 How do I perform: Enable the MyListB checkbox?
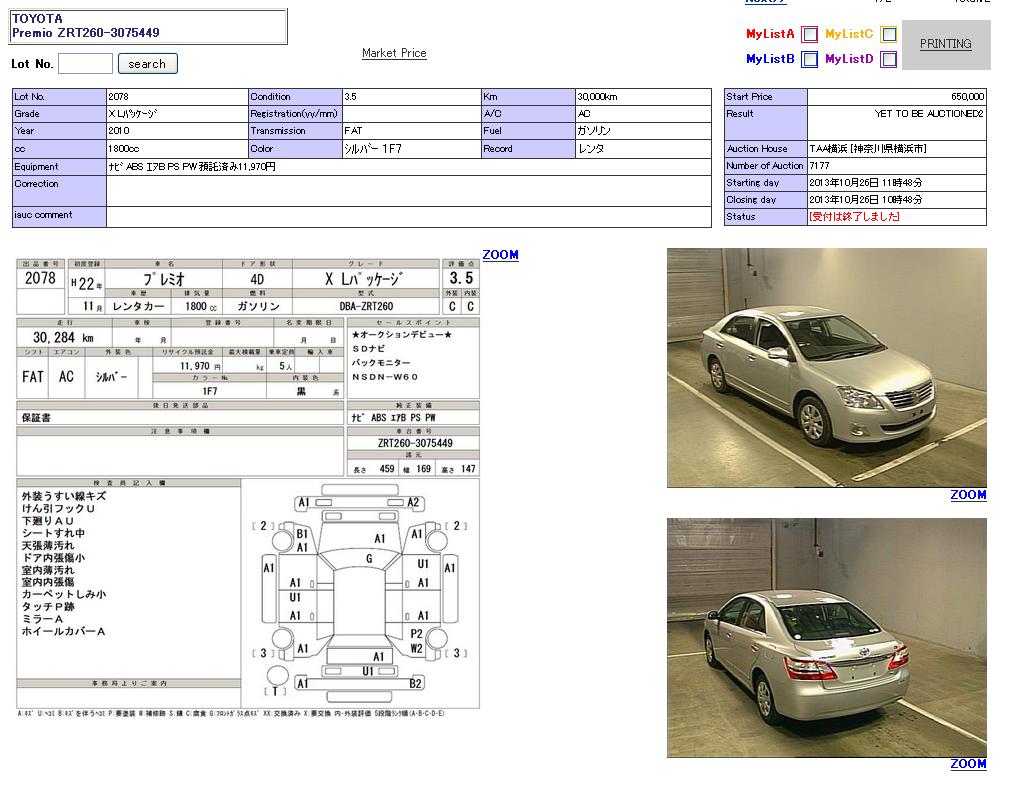pyautogui.click(x=810, y=60)
